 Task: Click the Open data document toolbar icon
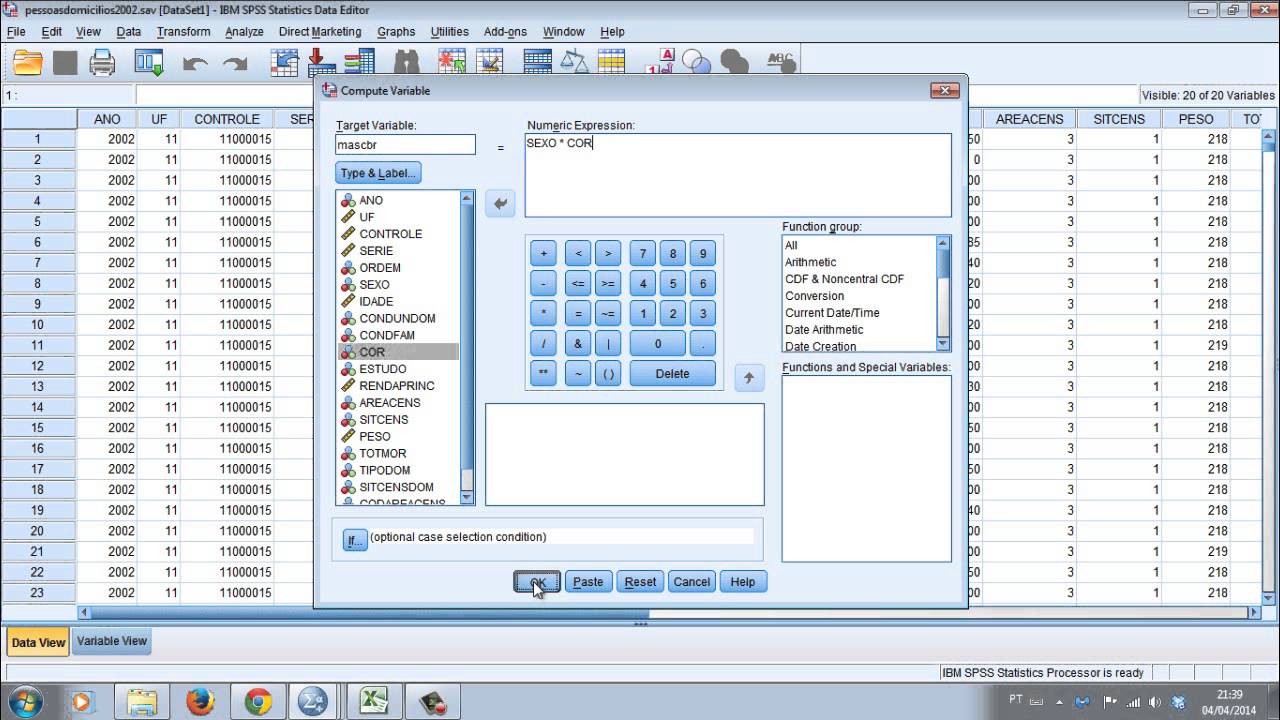tap(28, 64)
